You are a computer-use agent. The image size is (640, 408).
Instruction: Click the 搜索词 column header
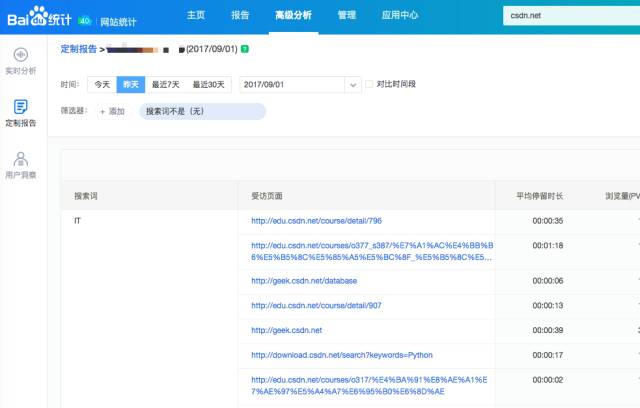(86, 196)
